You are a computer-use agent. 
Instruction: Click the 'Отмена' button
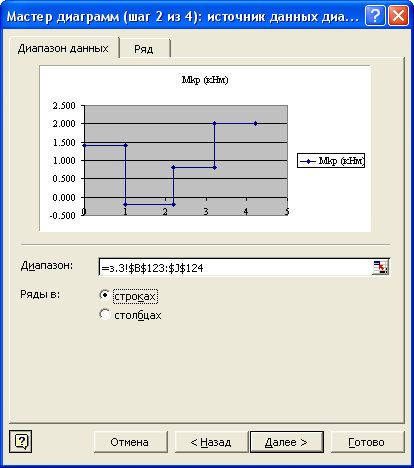[x=130, y=442]
